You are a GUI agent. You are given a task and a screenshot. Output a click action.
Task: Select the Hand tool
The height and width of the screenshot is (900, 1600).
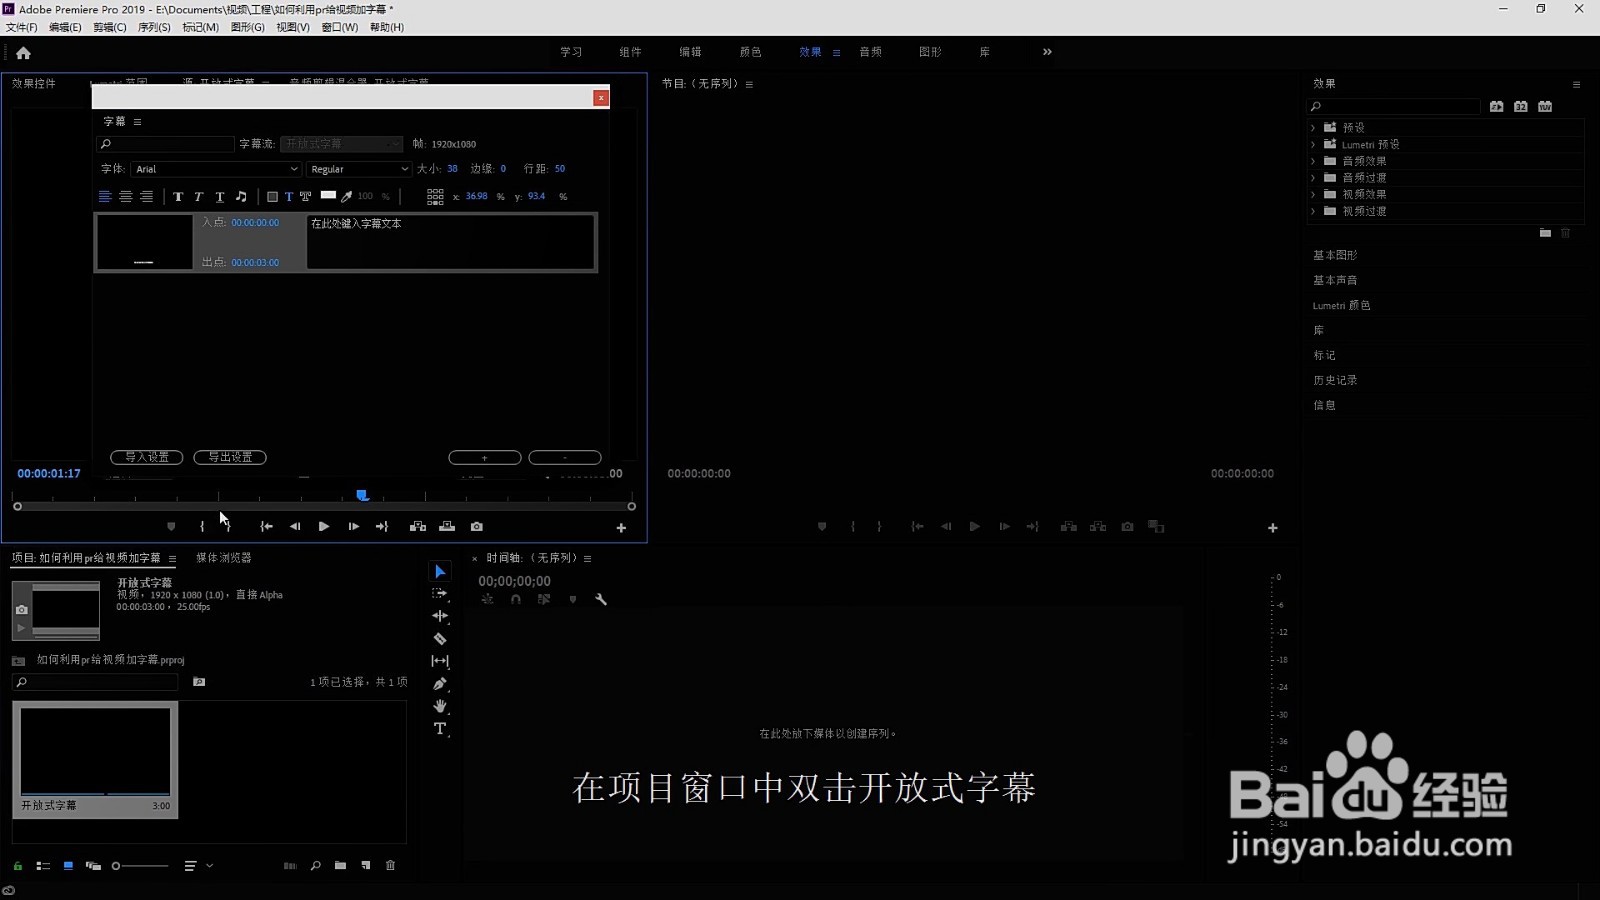pyautogui.click(x=440, y=706)
